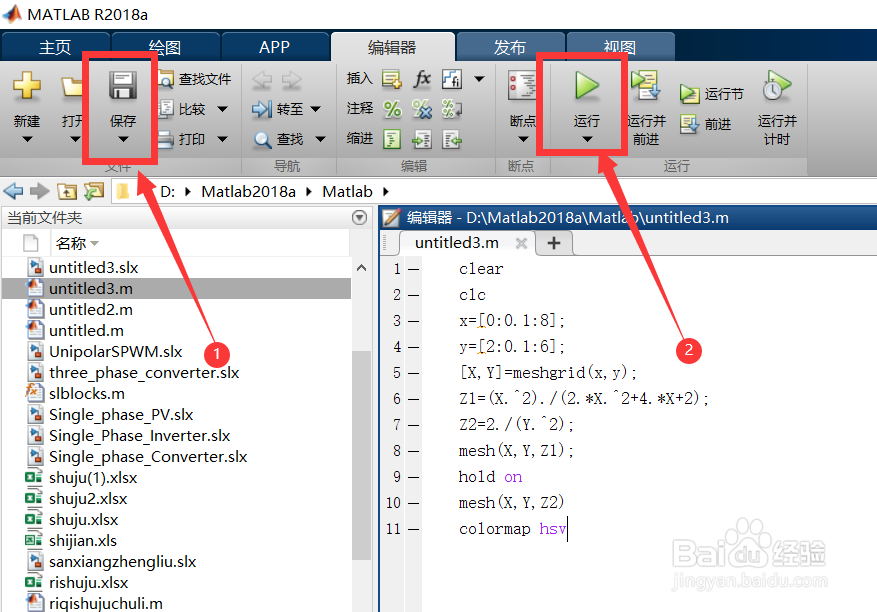Click the comment percent icon

coord(392,109)
